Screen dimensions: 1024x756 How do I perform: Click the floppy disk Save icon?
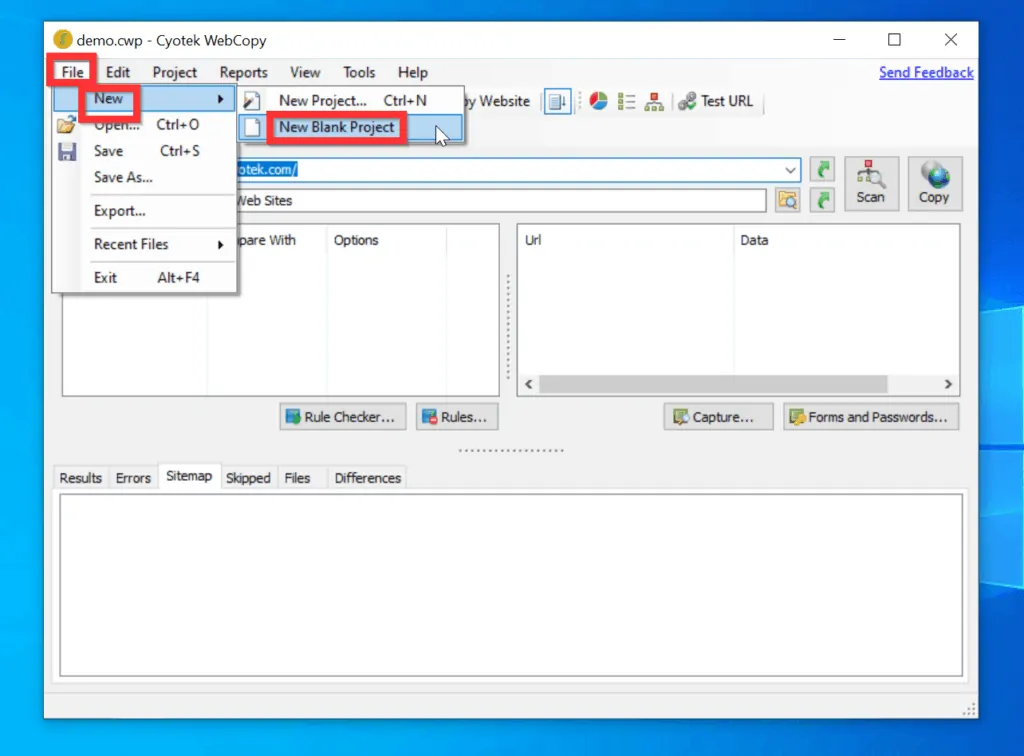pyautogui.click(x=67, y=151)
